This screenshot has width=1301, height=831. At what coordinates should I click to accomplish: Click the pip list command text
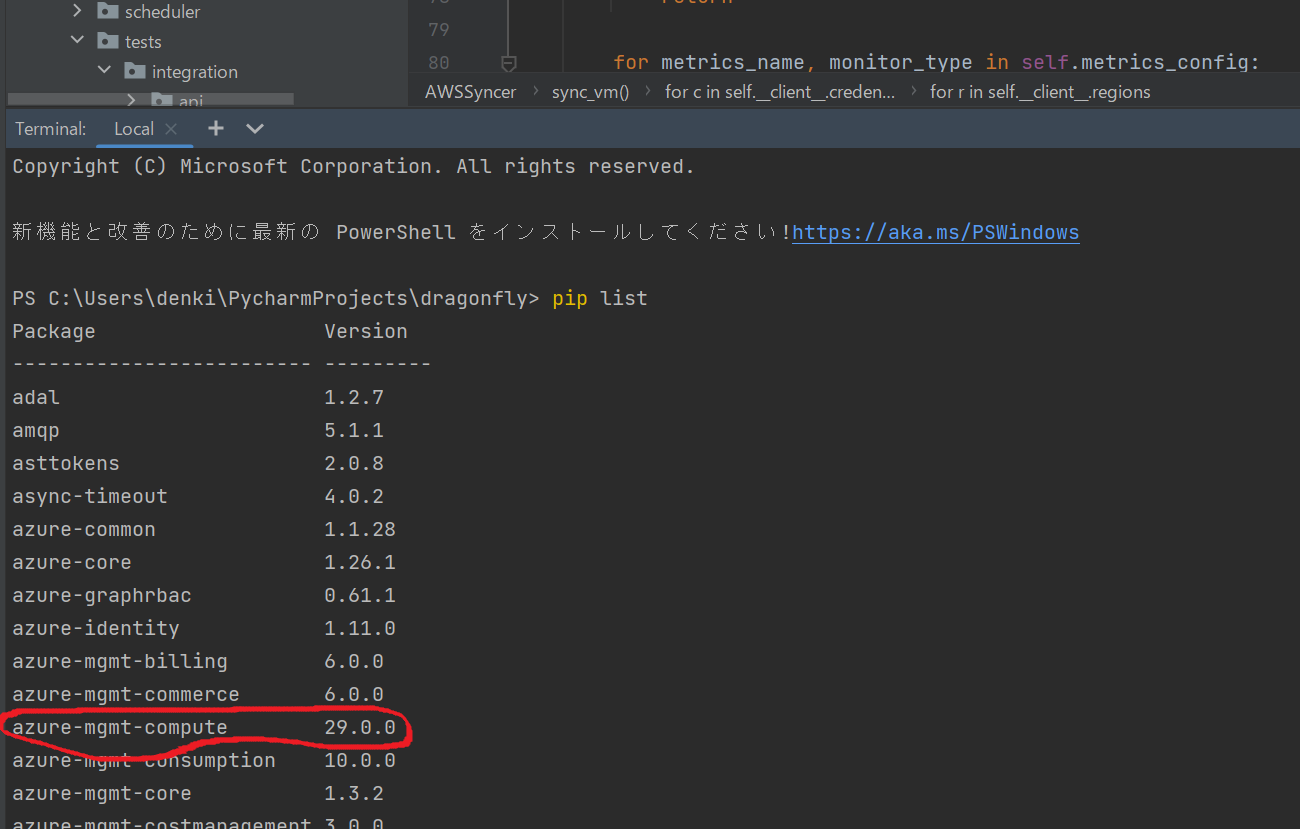coord(600,299)
